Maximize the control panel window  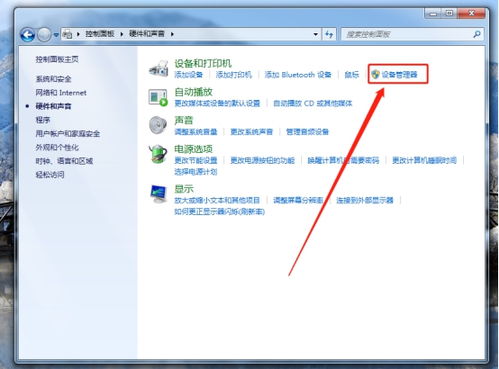[x=449, y=13]
